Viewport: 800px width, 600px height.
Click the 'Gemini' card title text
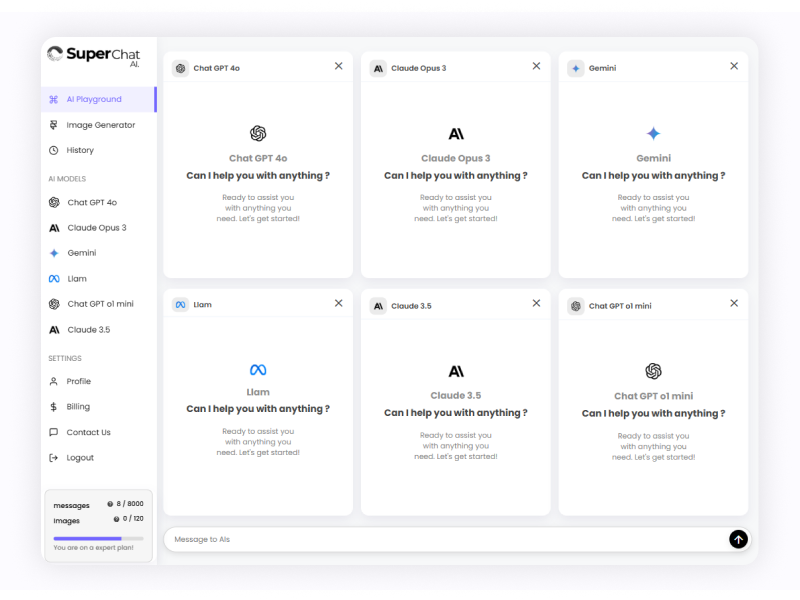click(x=654, y=158)
